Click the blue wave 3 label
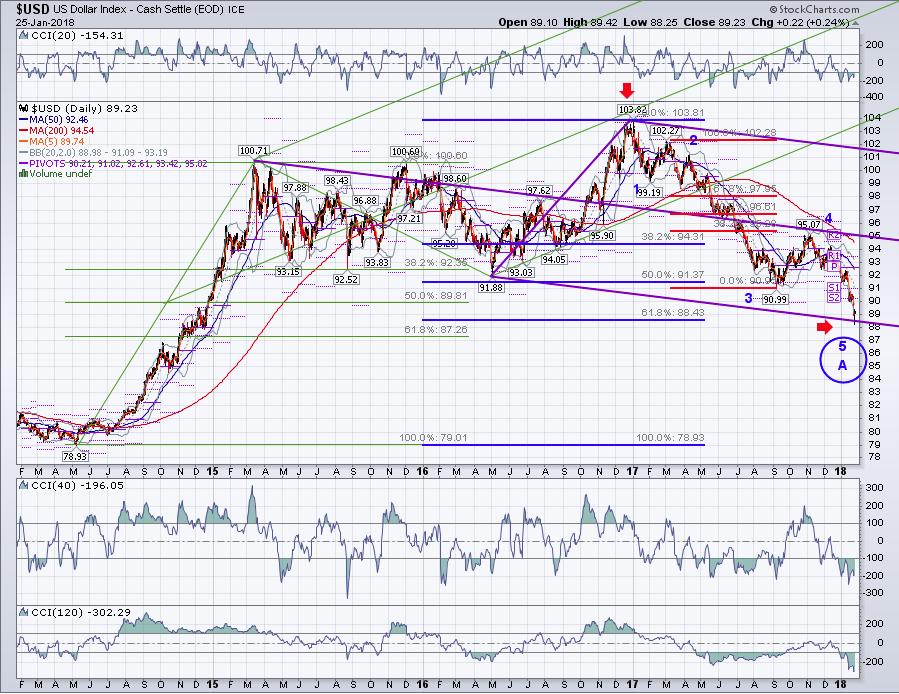899x694 pixels. click(748, 298)
